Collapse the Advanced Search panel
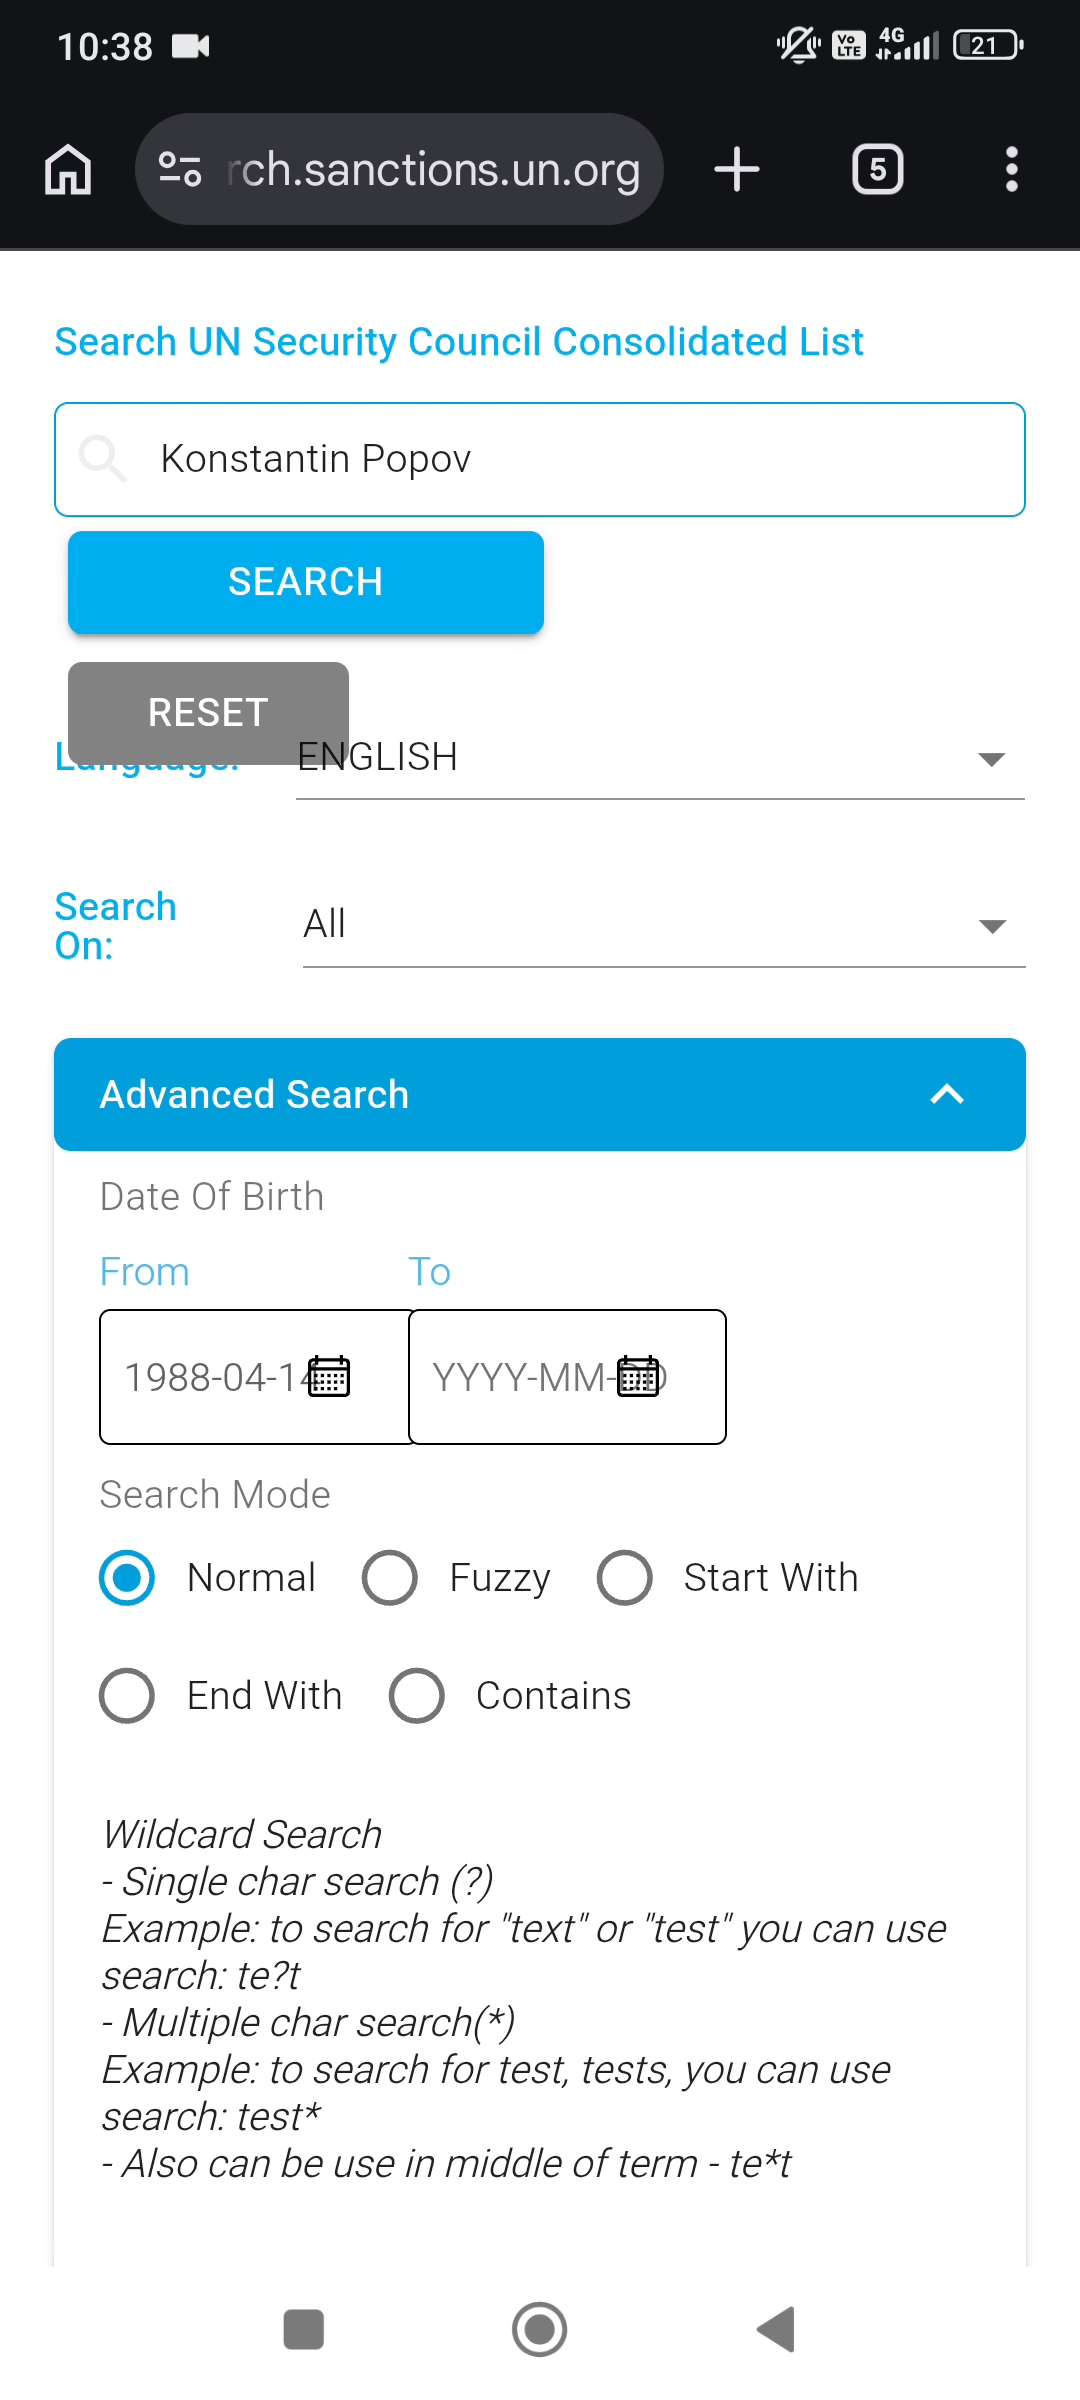The width and height of the screenshot is (1080, 2400). coord(946,1095)
